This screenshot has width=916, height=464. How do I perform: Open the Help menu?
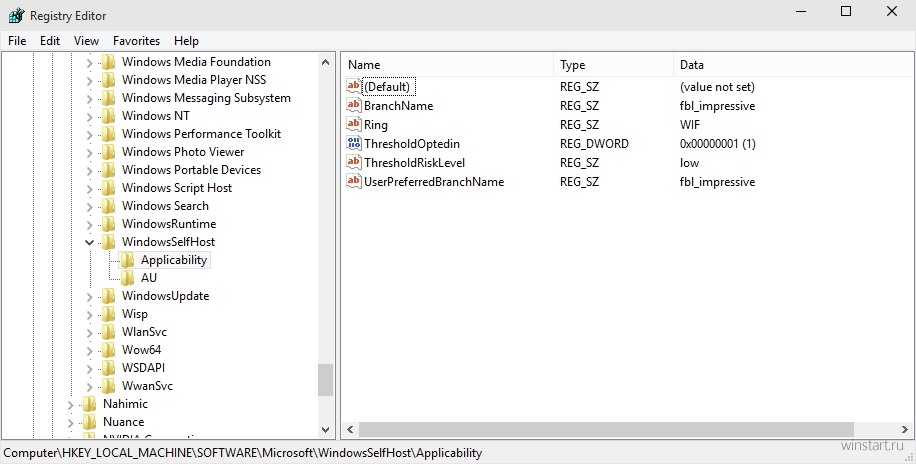[x=186, y=41]
